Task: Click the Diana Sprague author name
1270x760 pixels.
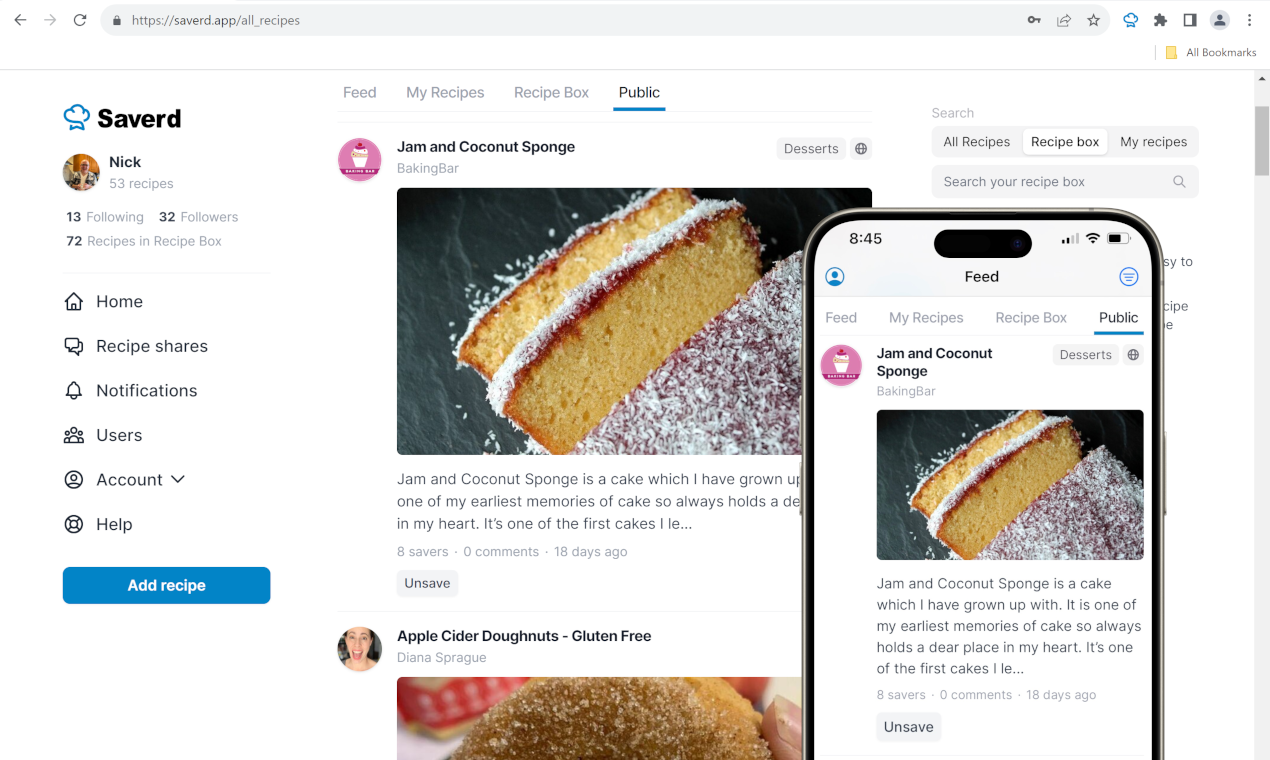Action: (x=442, y=658)
